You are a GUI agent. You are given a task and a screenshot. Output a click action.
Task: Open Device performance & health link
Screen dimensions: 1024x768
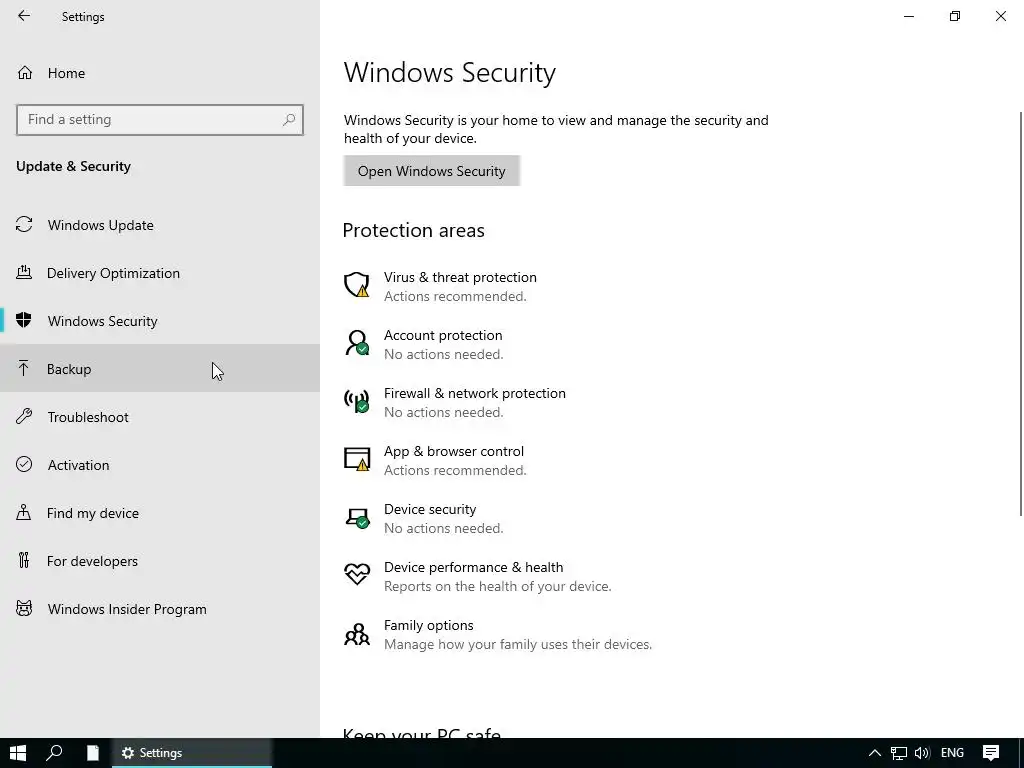point(473,567)
